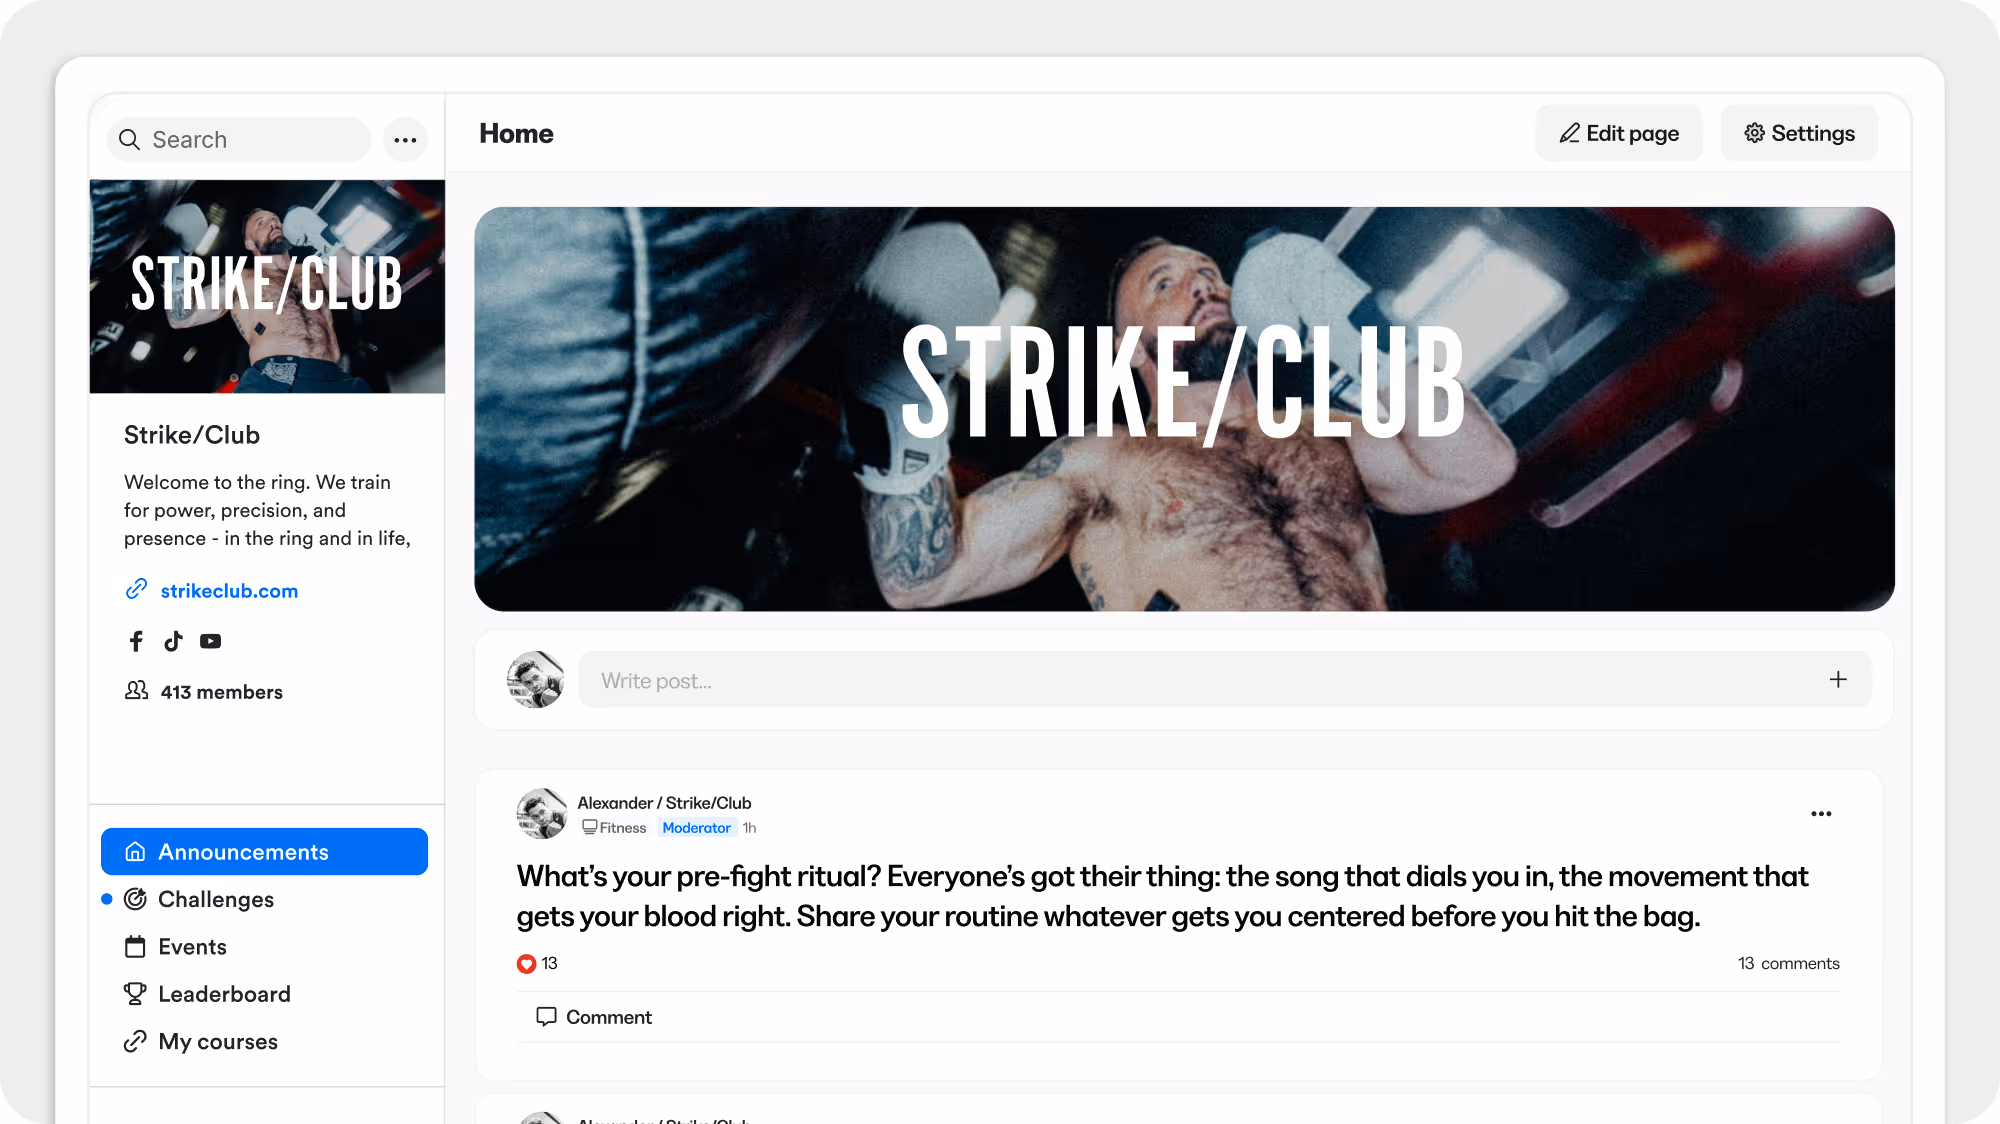Visit the strikeclub.com link
Image resolution: width=2000 pixels, height=1124 pixels.
(x=229, y=591)
